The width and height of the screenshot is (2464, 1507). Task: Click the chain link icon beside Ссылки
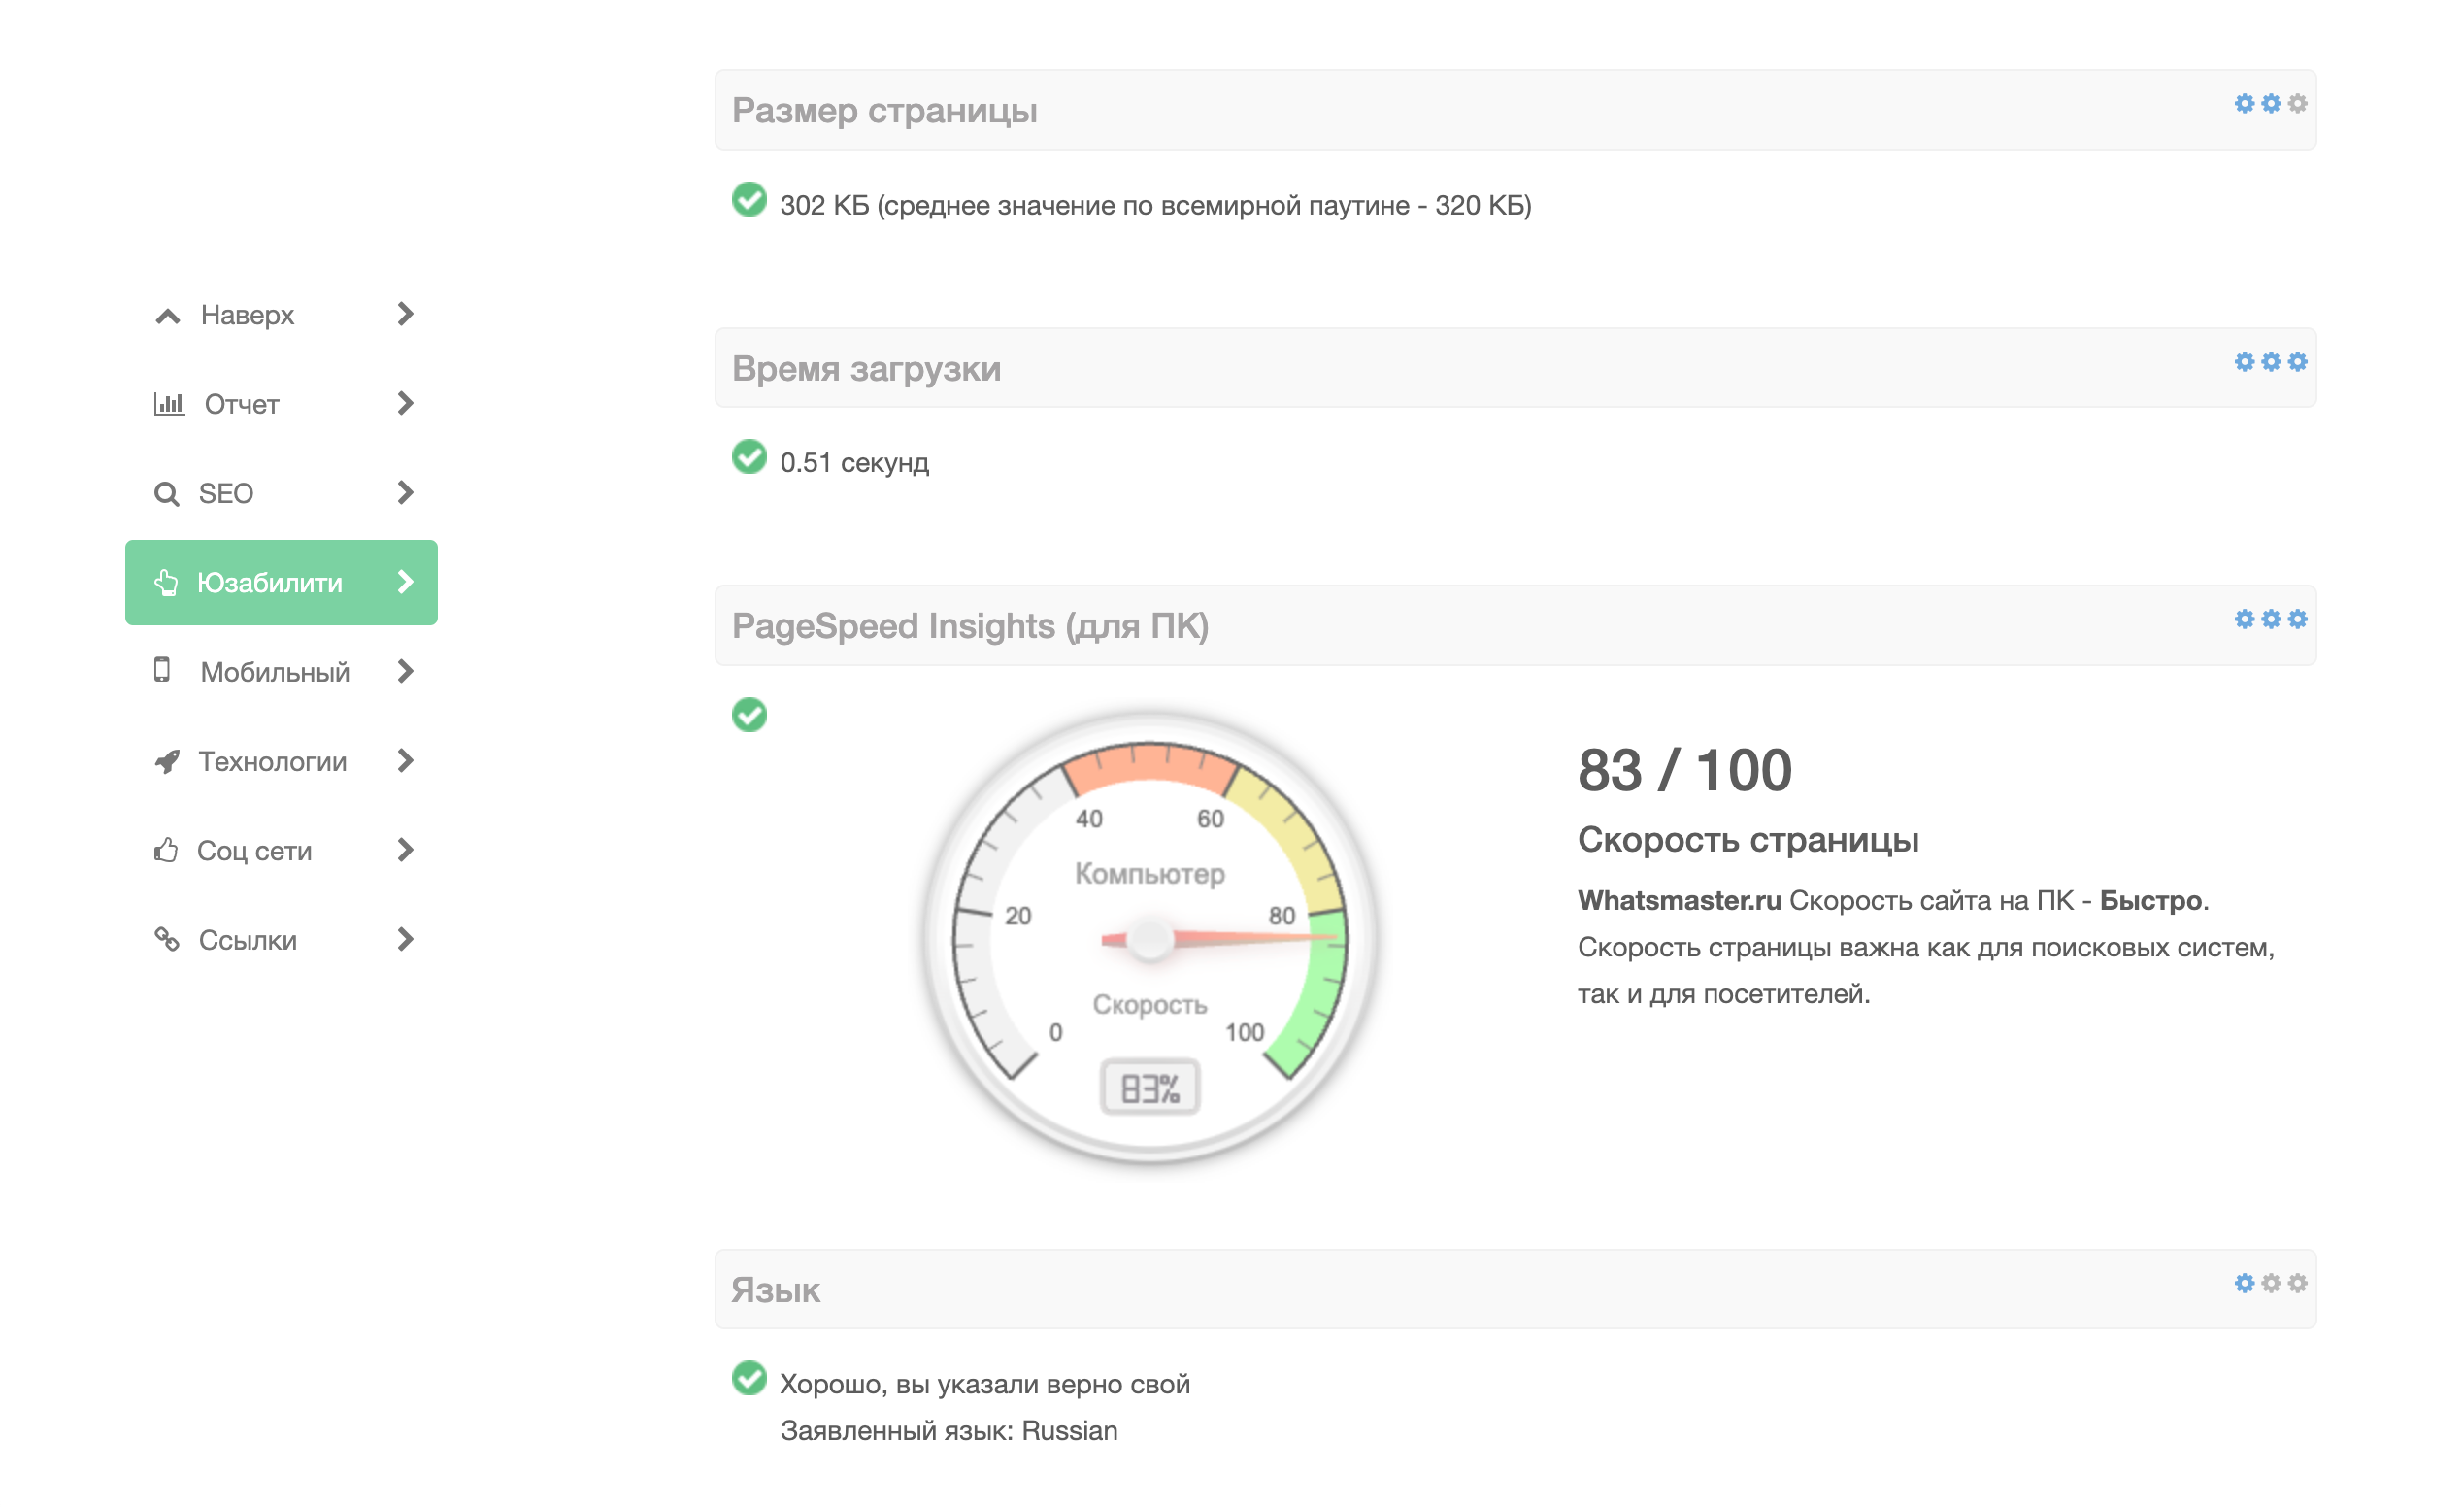click(x=166, y=940)
